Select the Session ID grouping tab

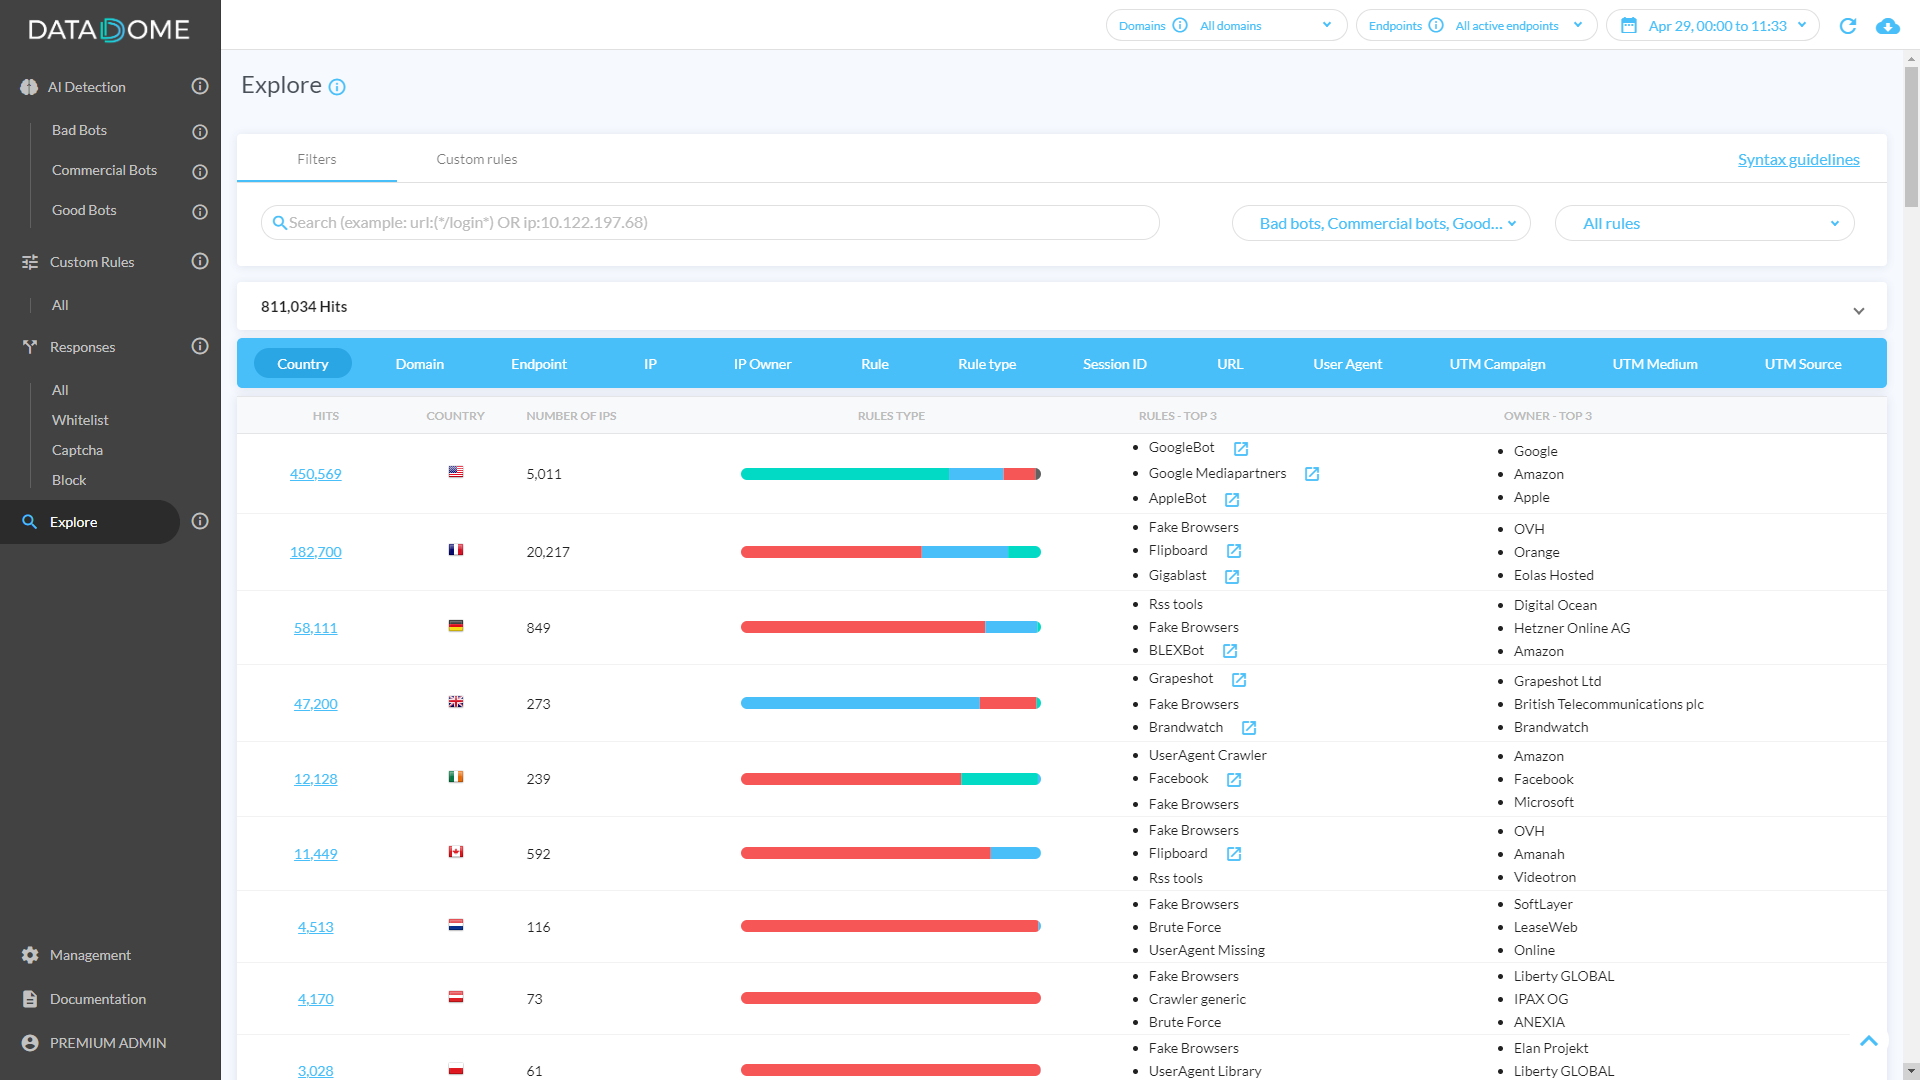click(1115, 364)
